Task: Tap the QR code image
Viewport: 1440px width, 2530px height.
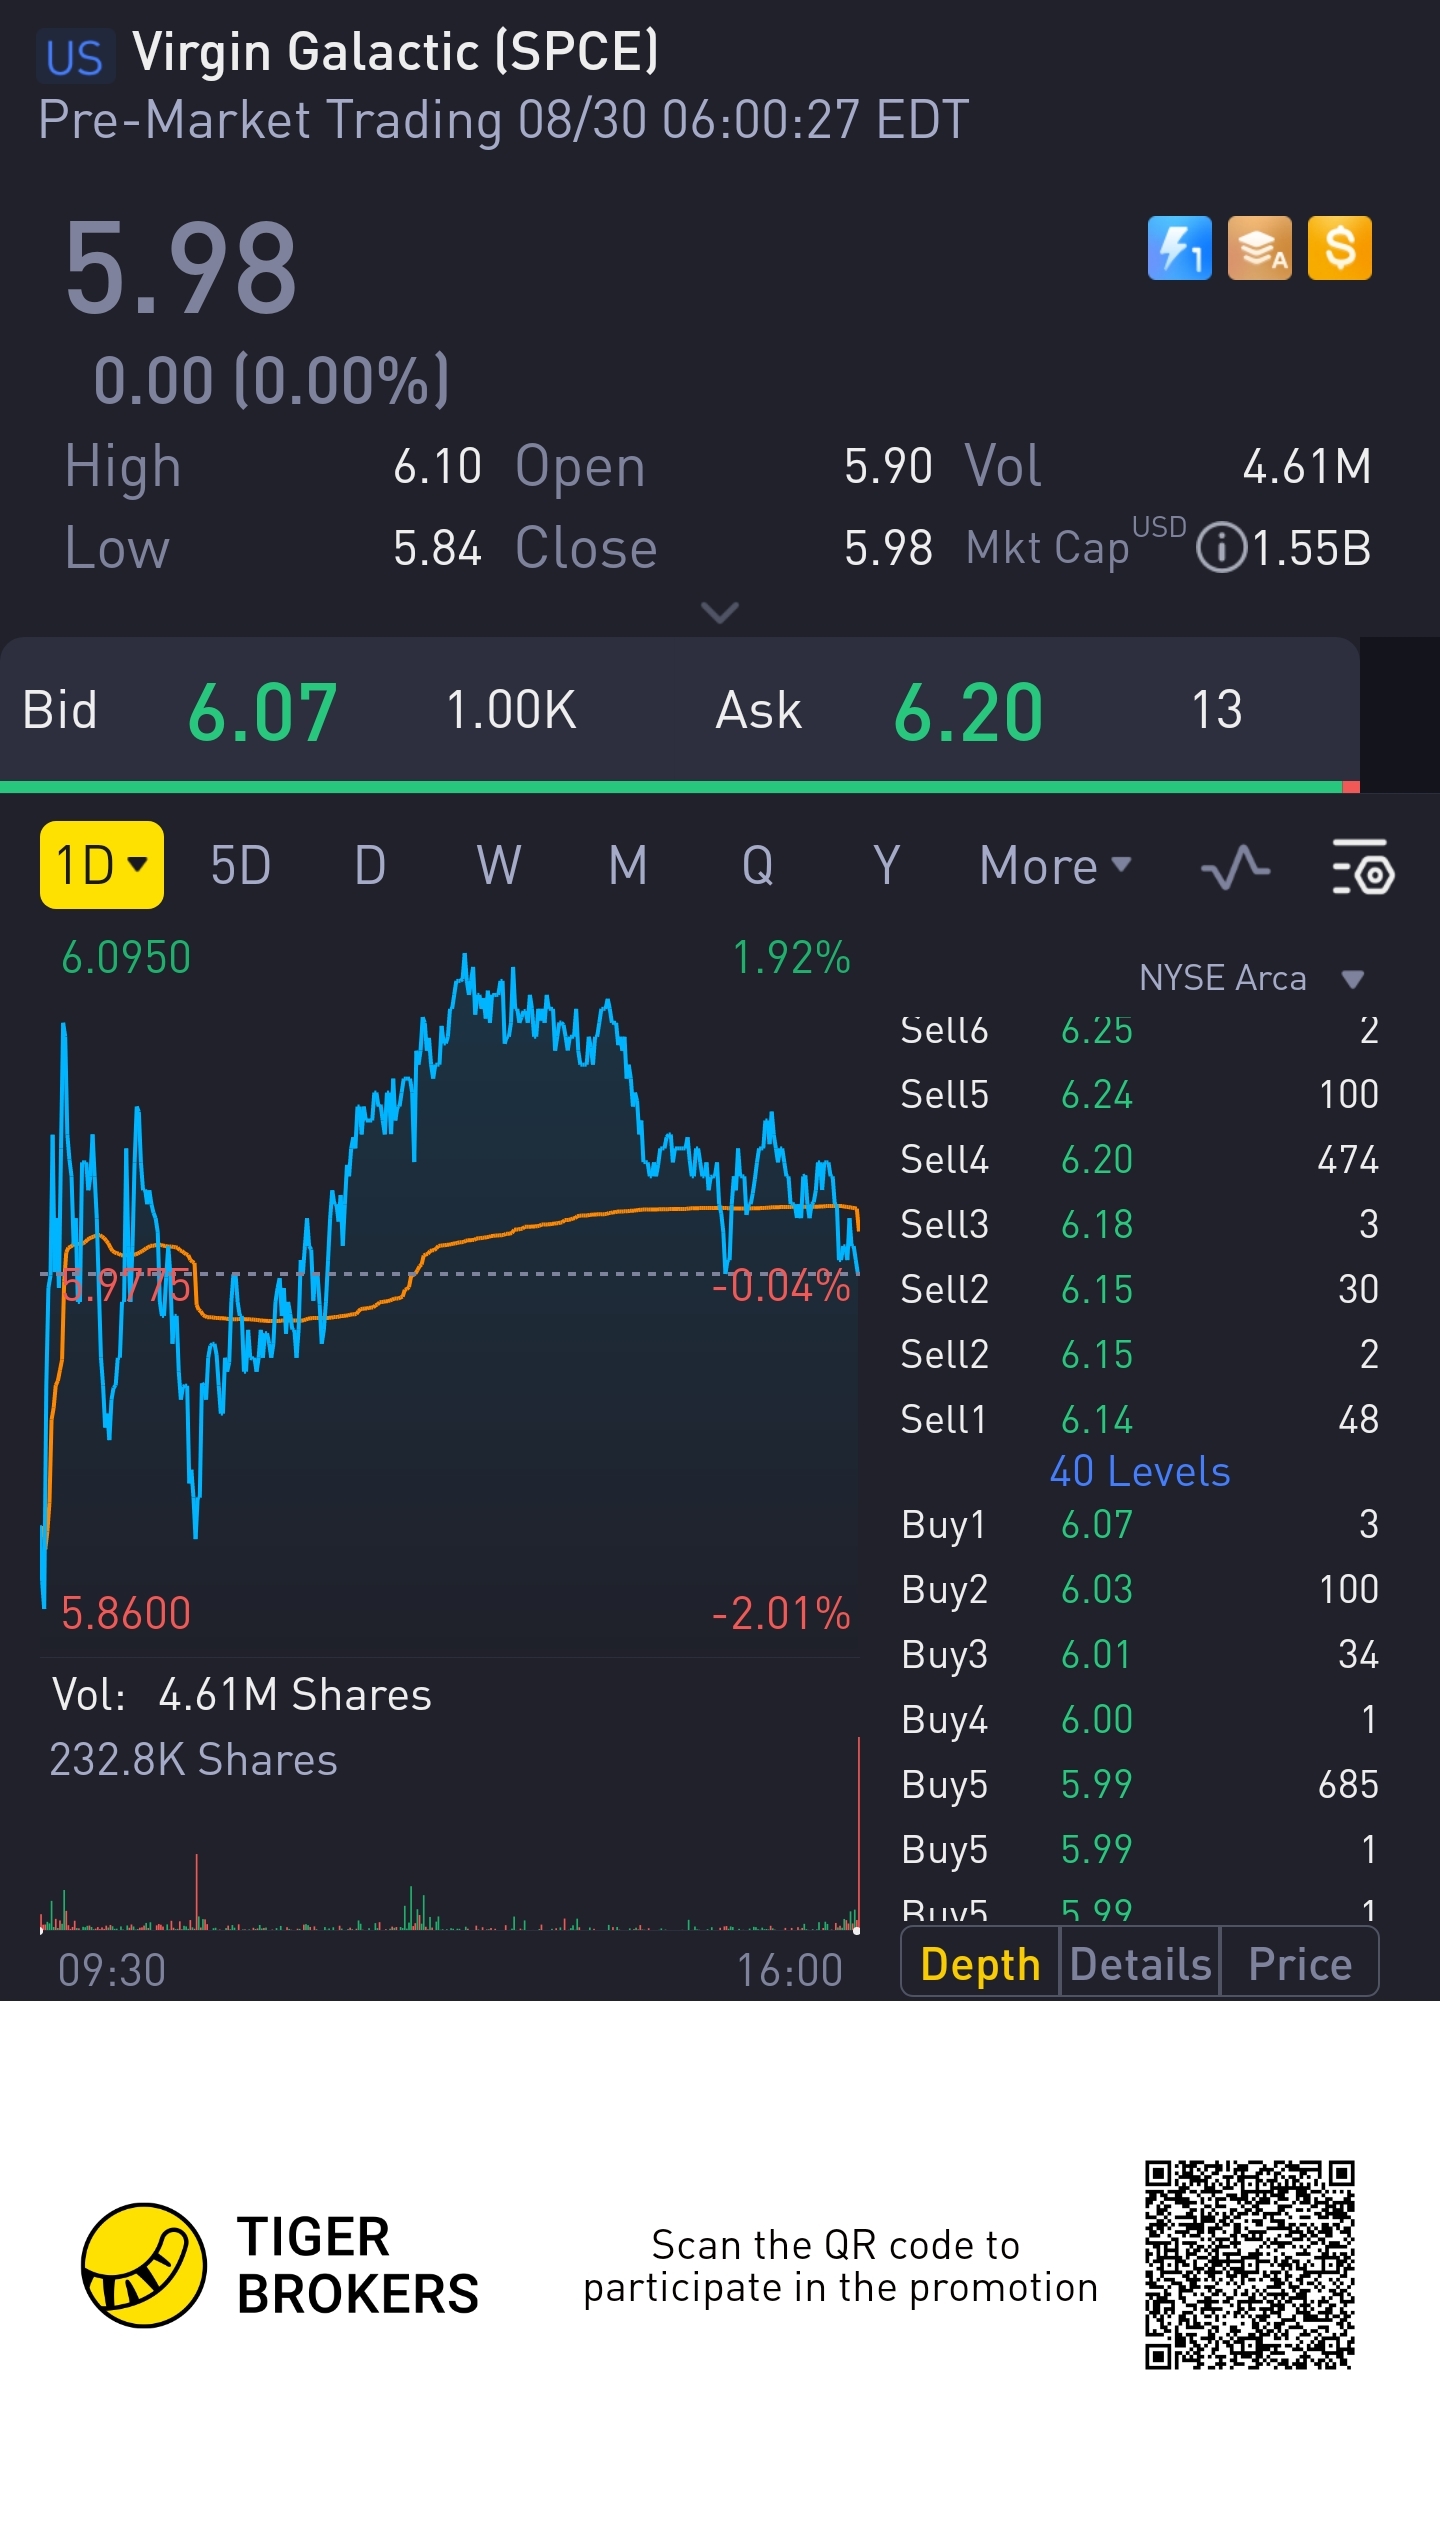Action: 1250,2265
